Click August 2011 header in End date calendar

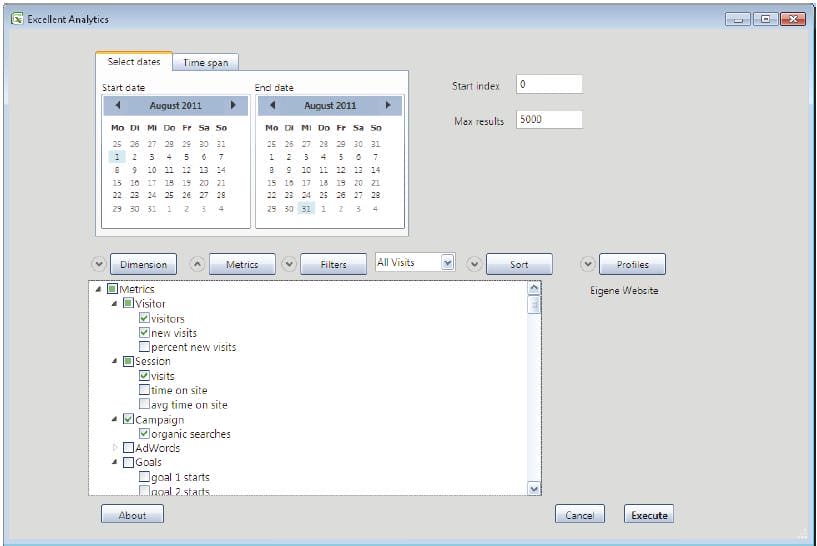pyautogui.click(x=330, y=105)
